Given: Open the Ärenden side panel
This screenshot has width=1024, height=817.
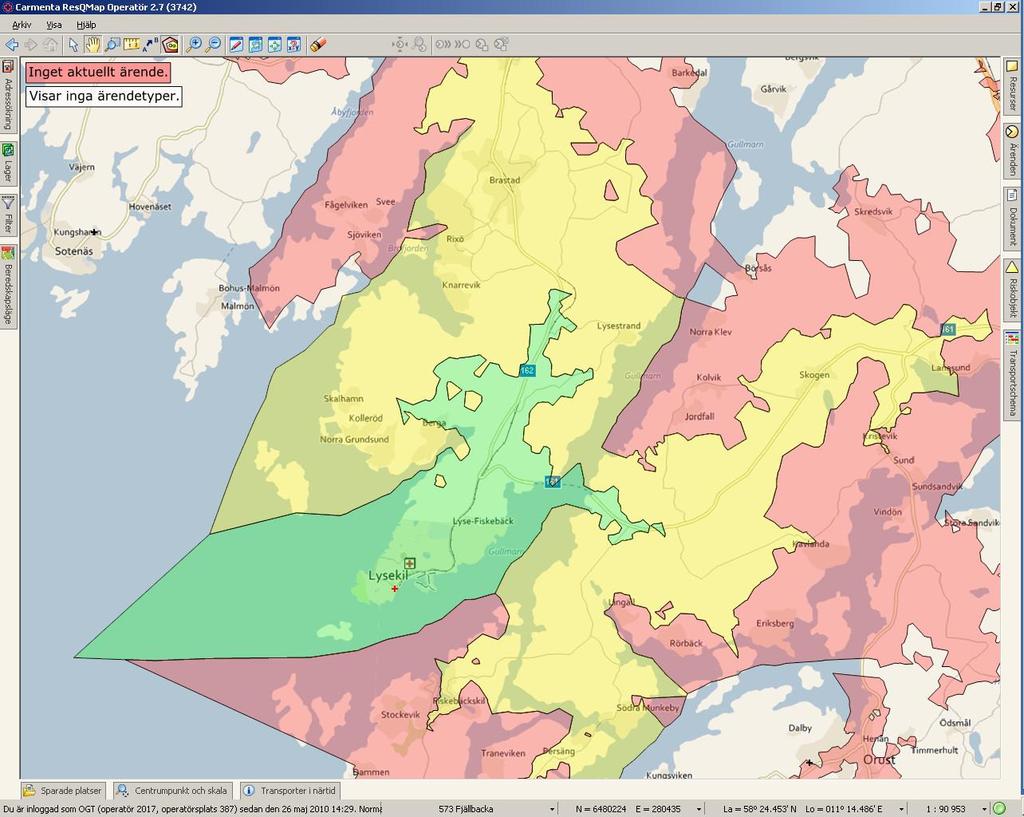Looking at the screenshot, I should click(1012, 151).
